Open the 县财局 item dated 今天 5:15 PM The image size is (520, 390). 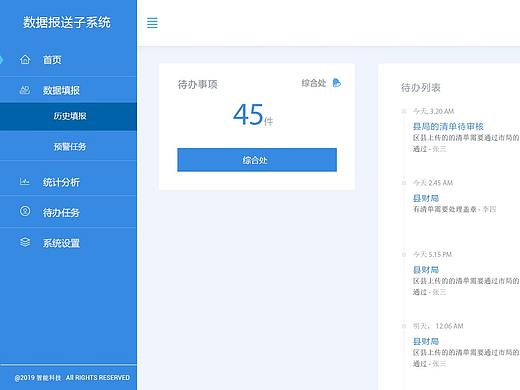pos(426,270)
